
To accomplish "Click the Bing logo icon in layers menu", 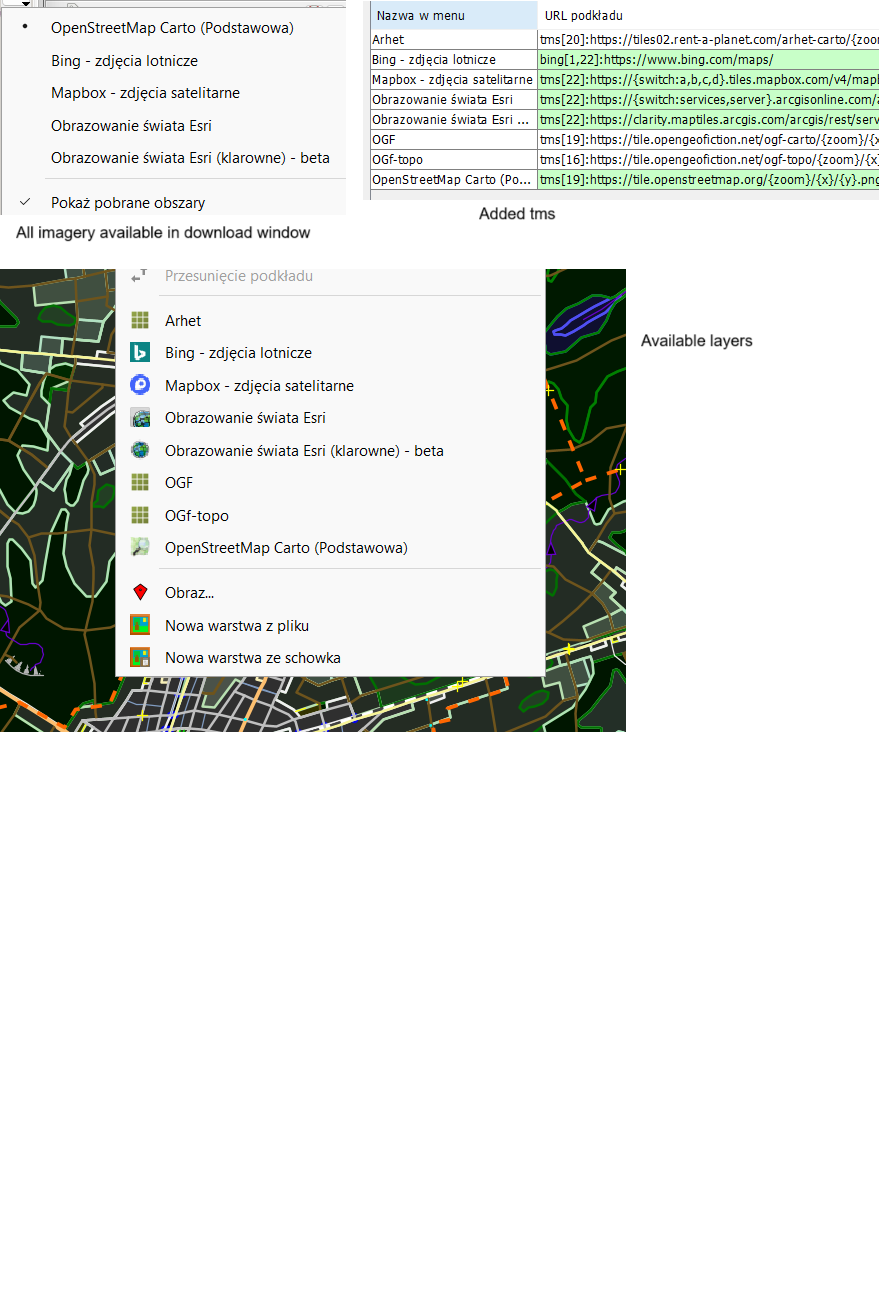I will 141,353.
